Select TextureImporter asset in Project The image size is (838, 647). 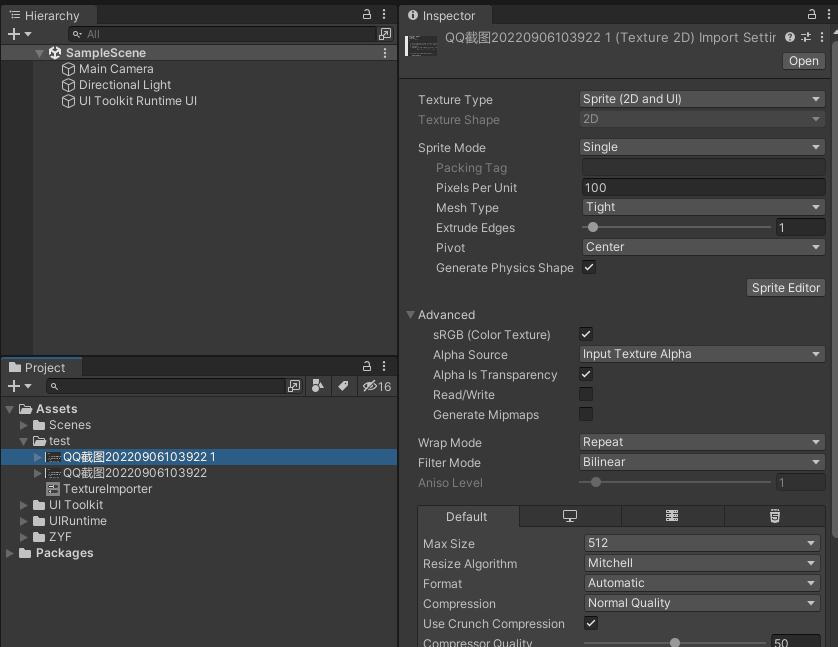click(x=99, y=489)
